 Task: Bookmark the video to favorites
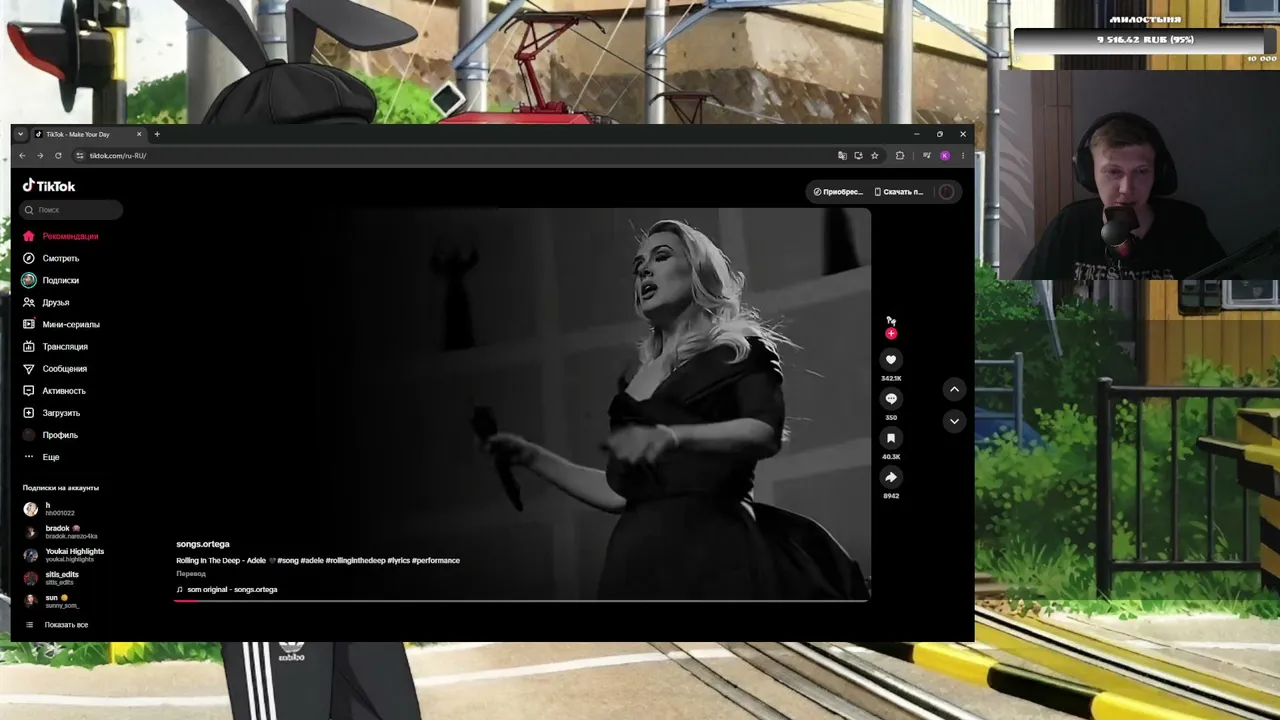(891, 438)
